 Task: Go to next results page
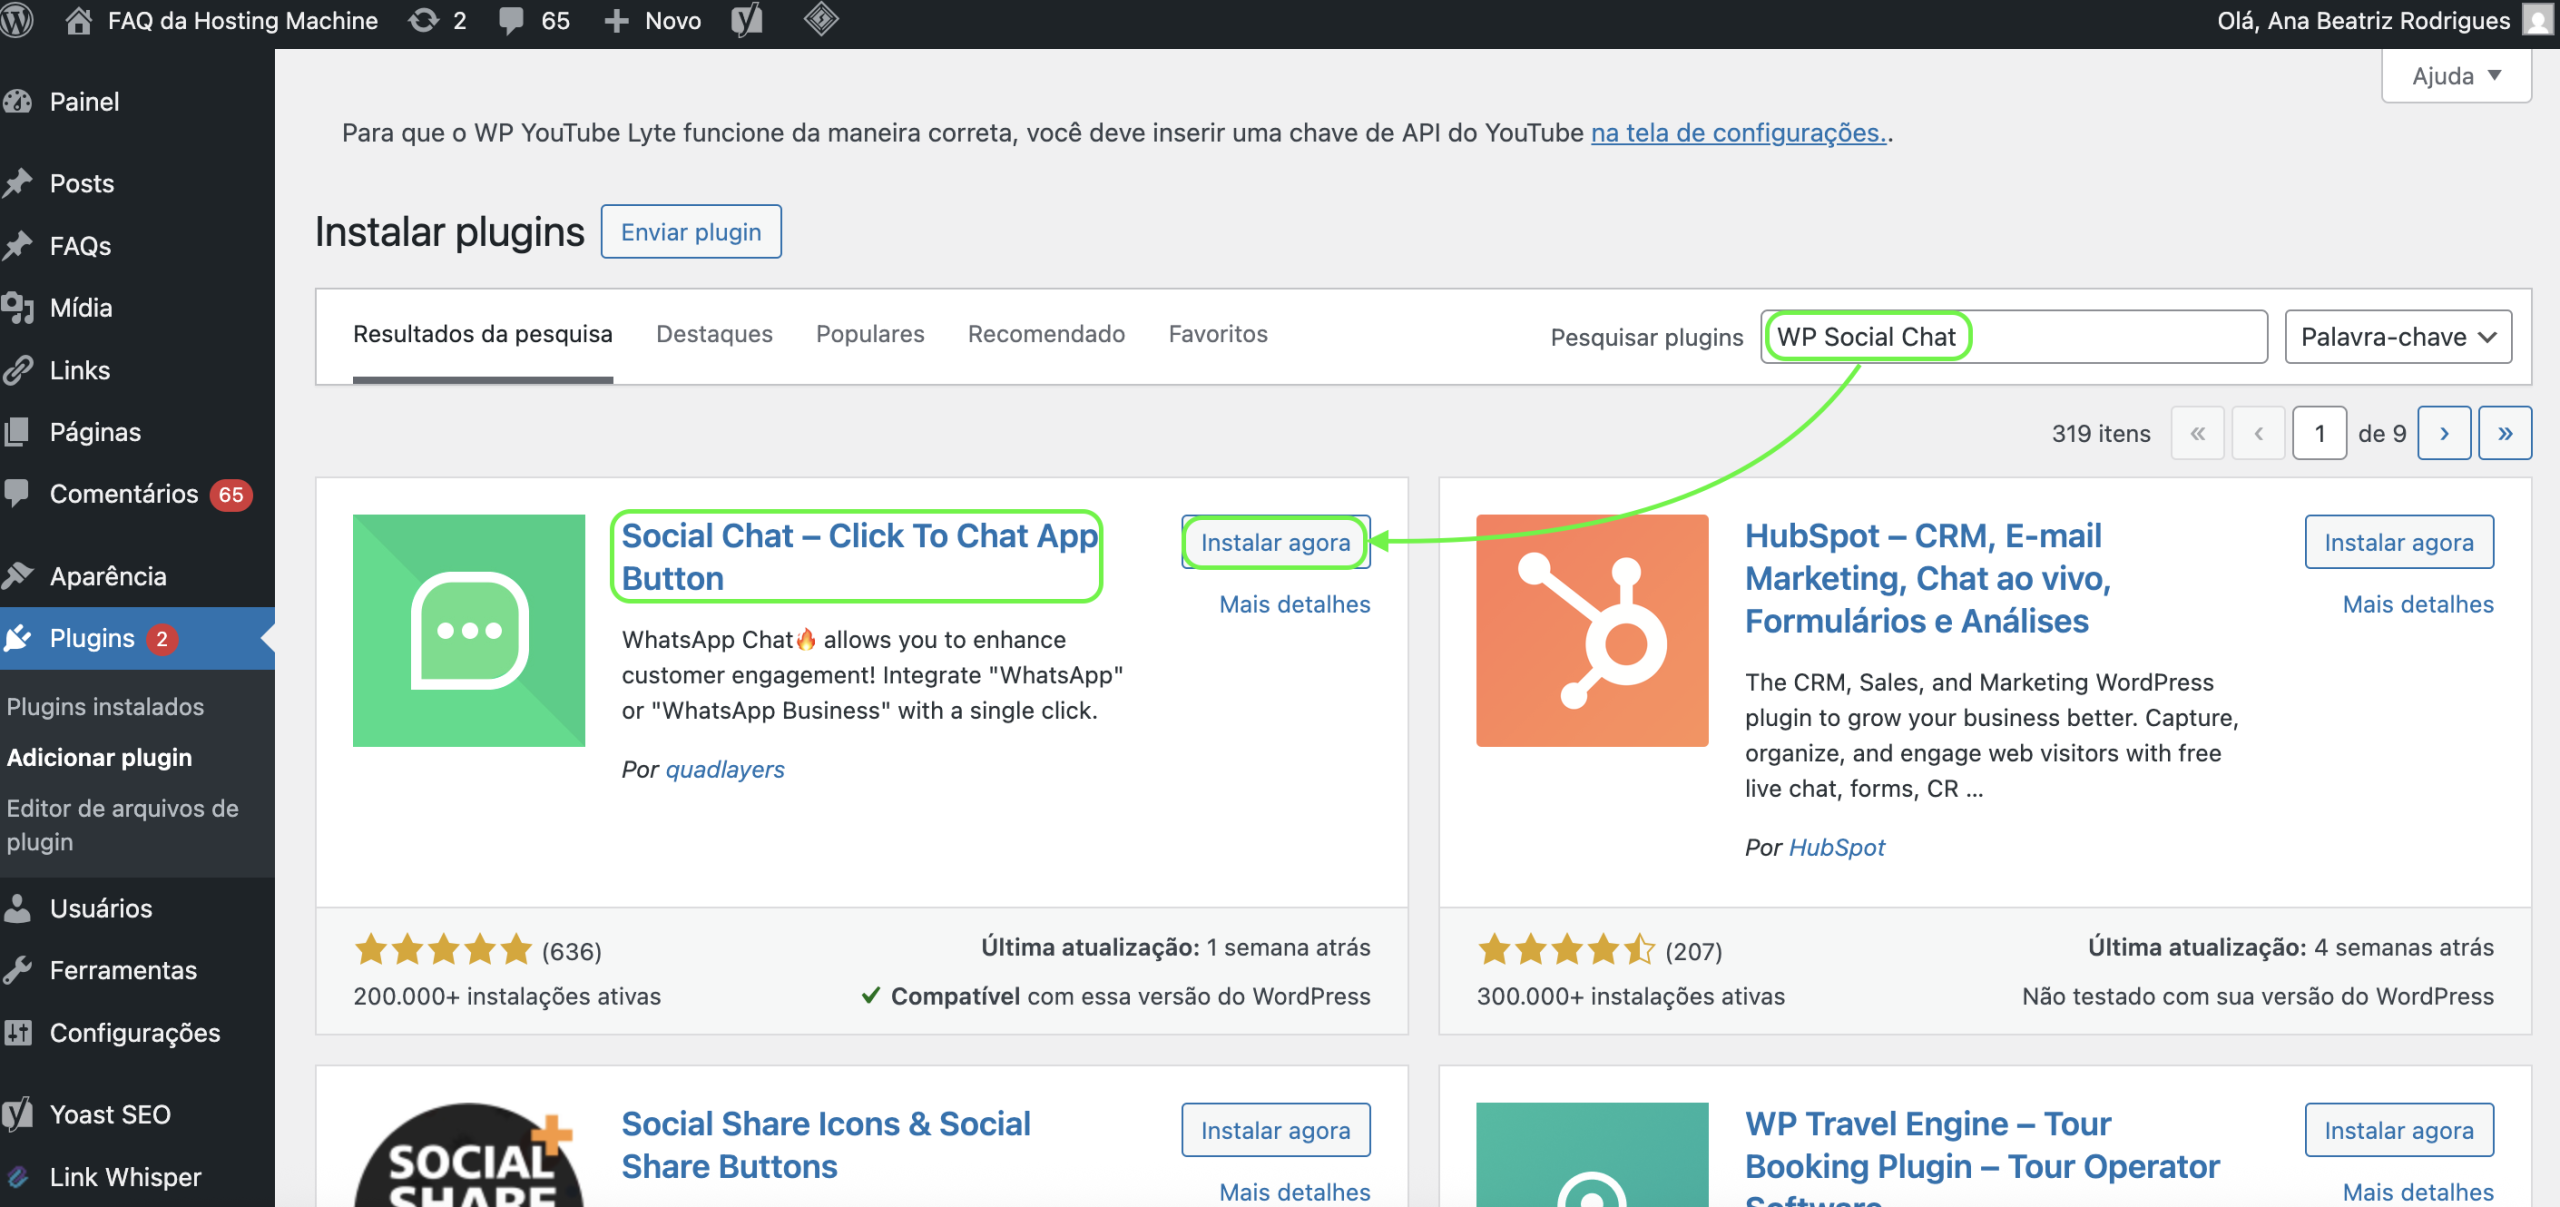click(2444, 433)
